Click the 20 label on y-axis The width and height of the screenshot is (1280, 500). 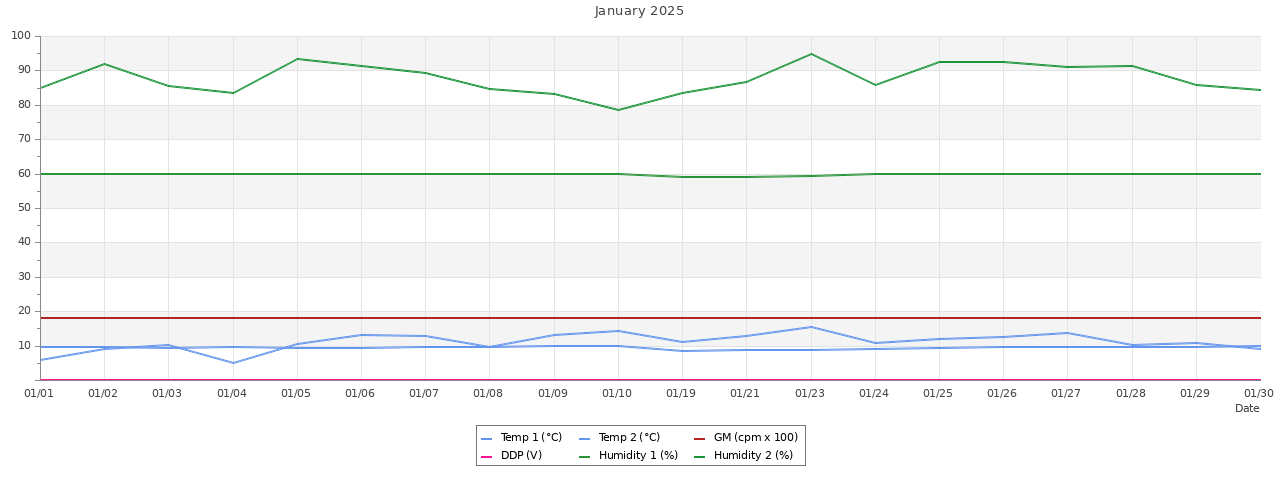[24, 311]
